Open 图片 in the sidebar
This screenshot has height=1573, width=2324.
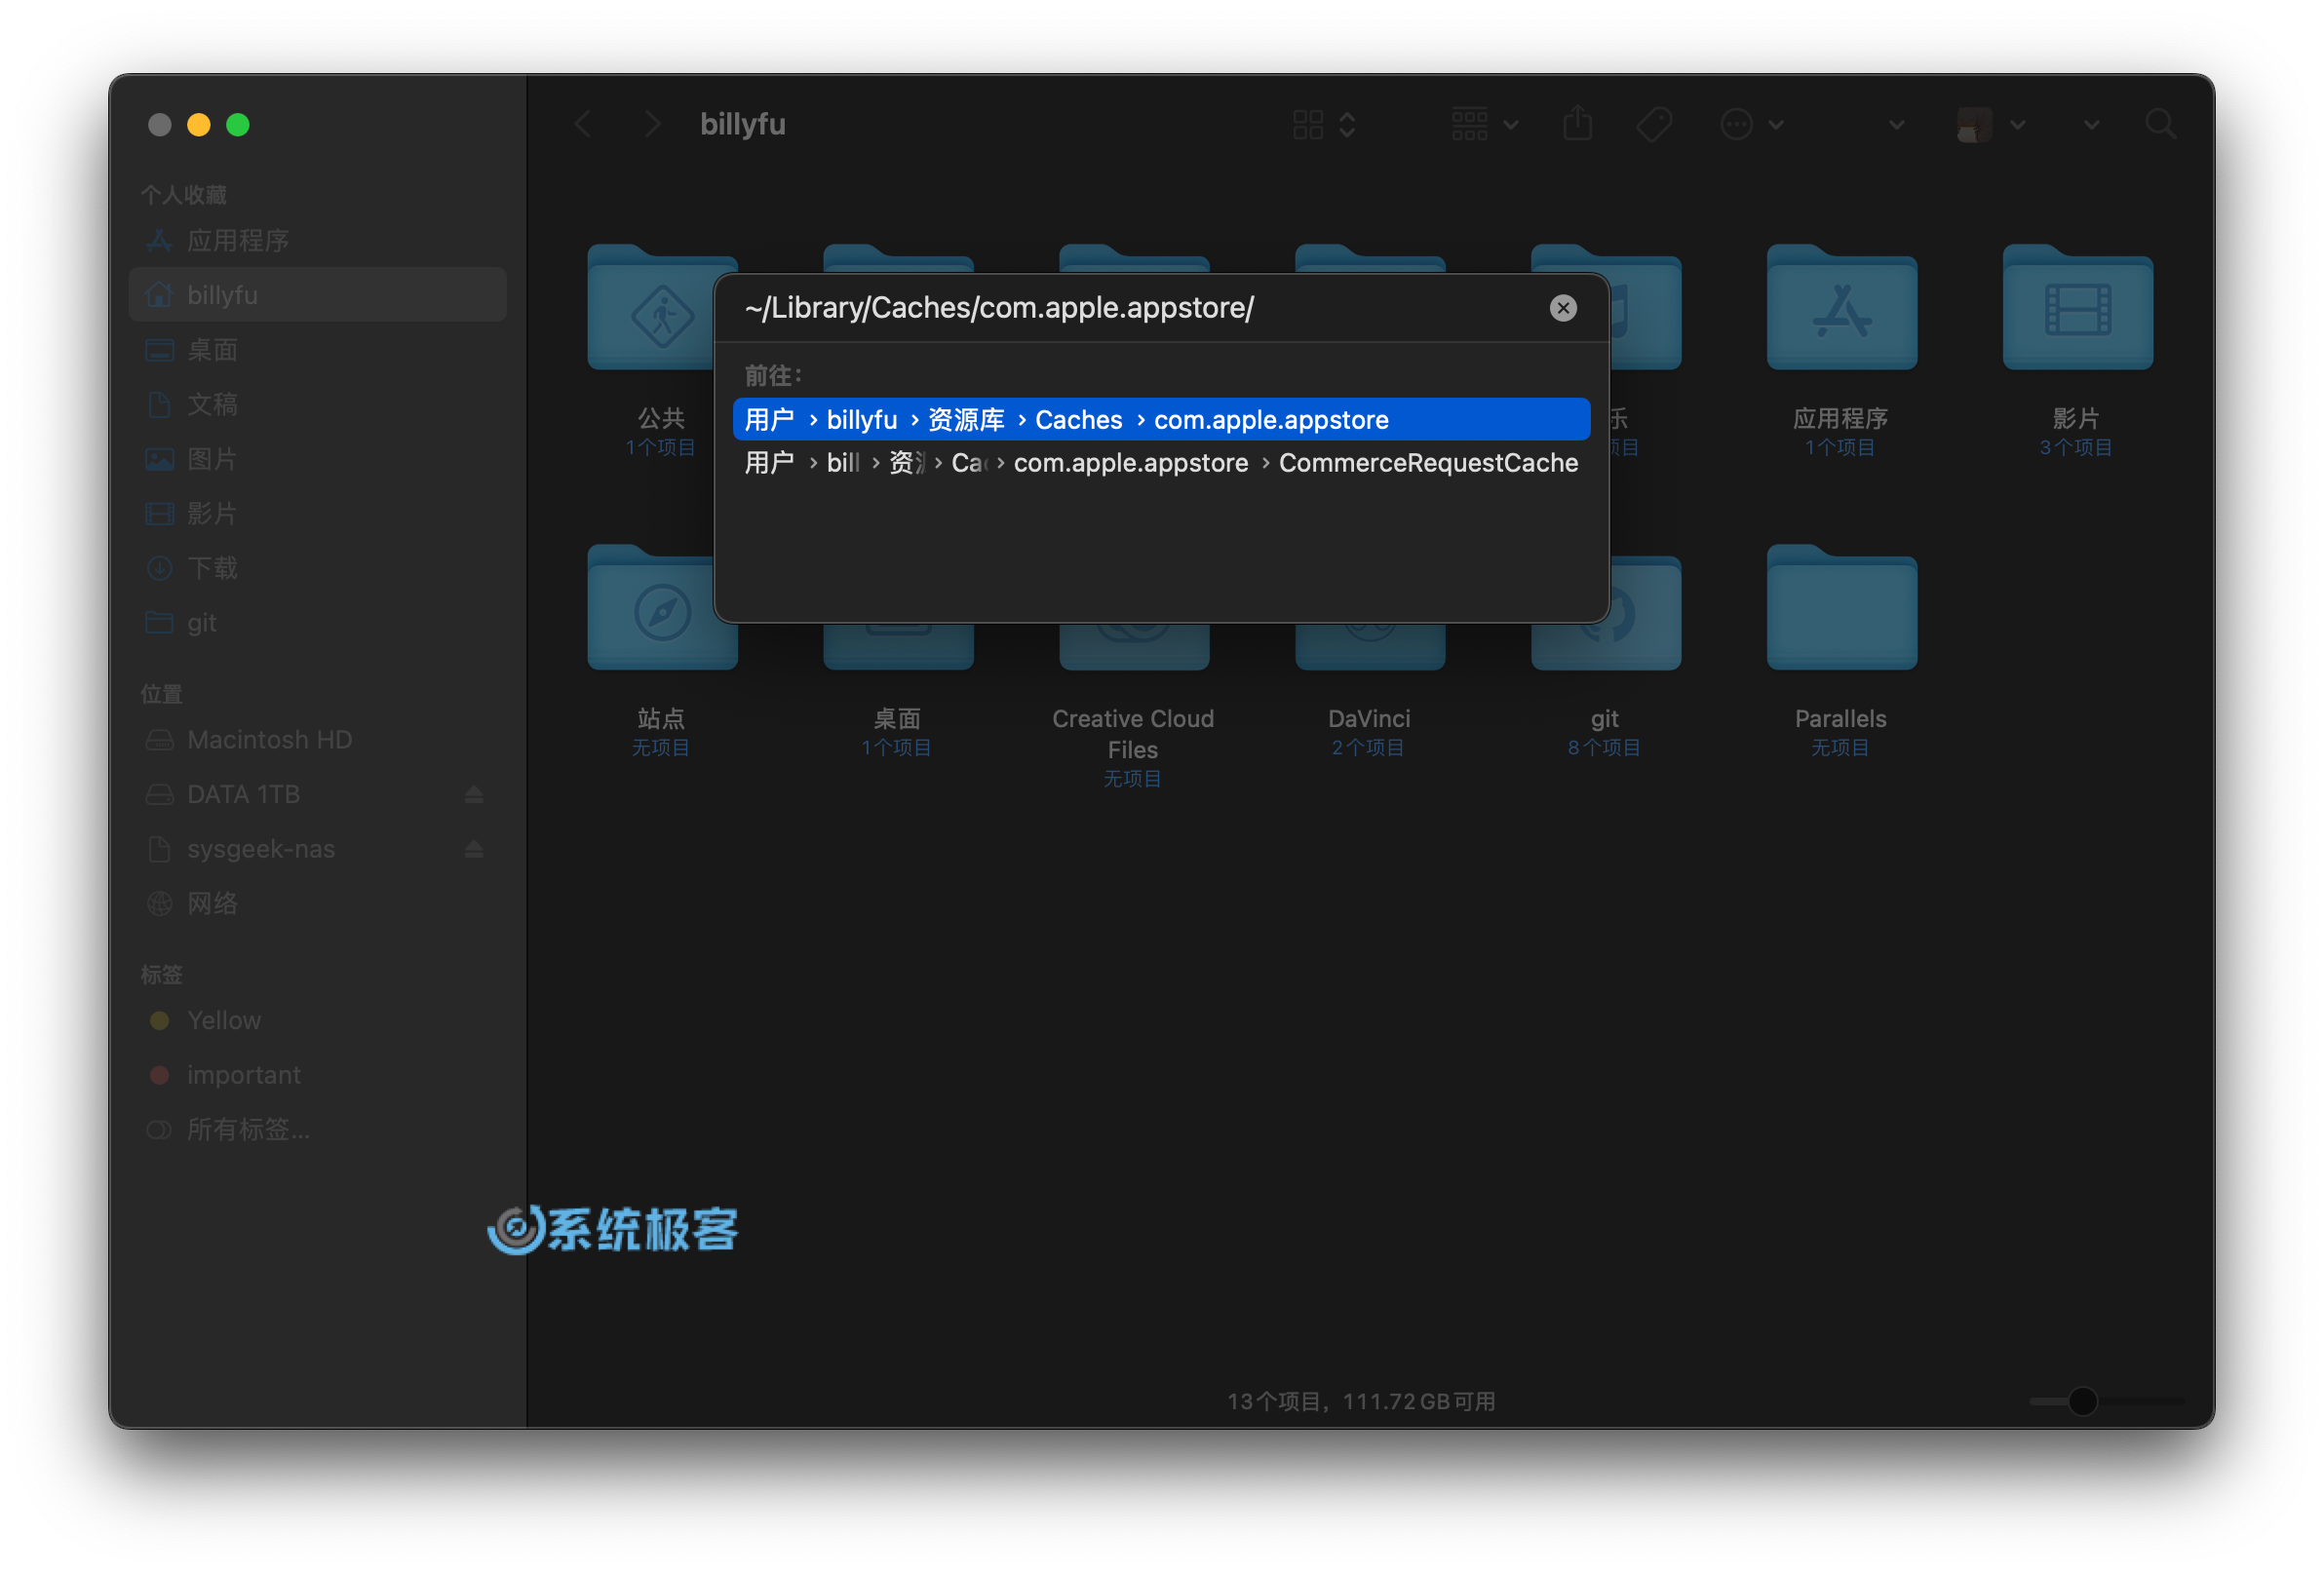317,459
